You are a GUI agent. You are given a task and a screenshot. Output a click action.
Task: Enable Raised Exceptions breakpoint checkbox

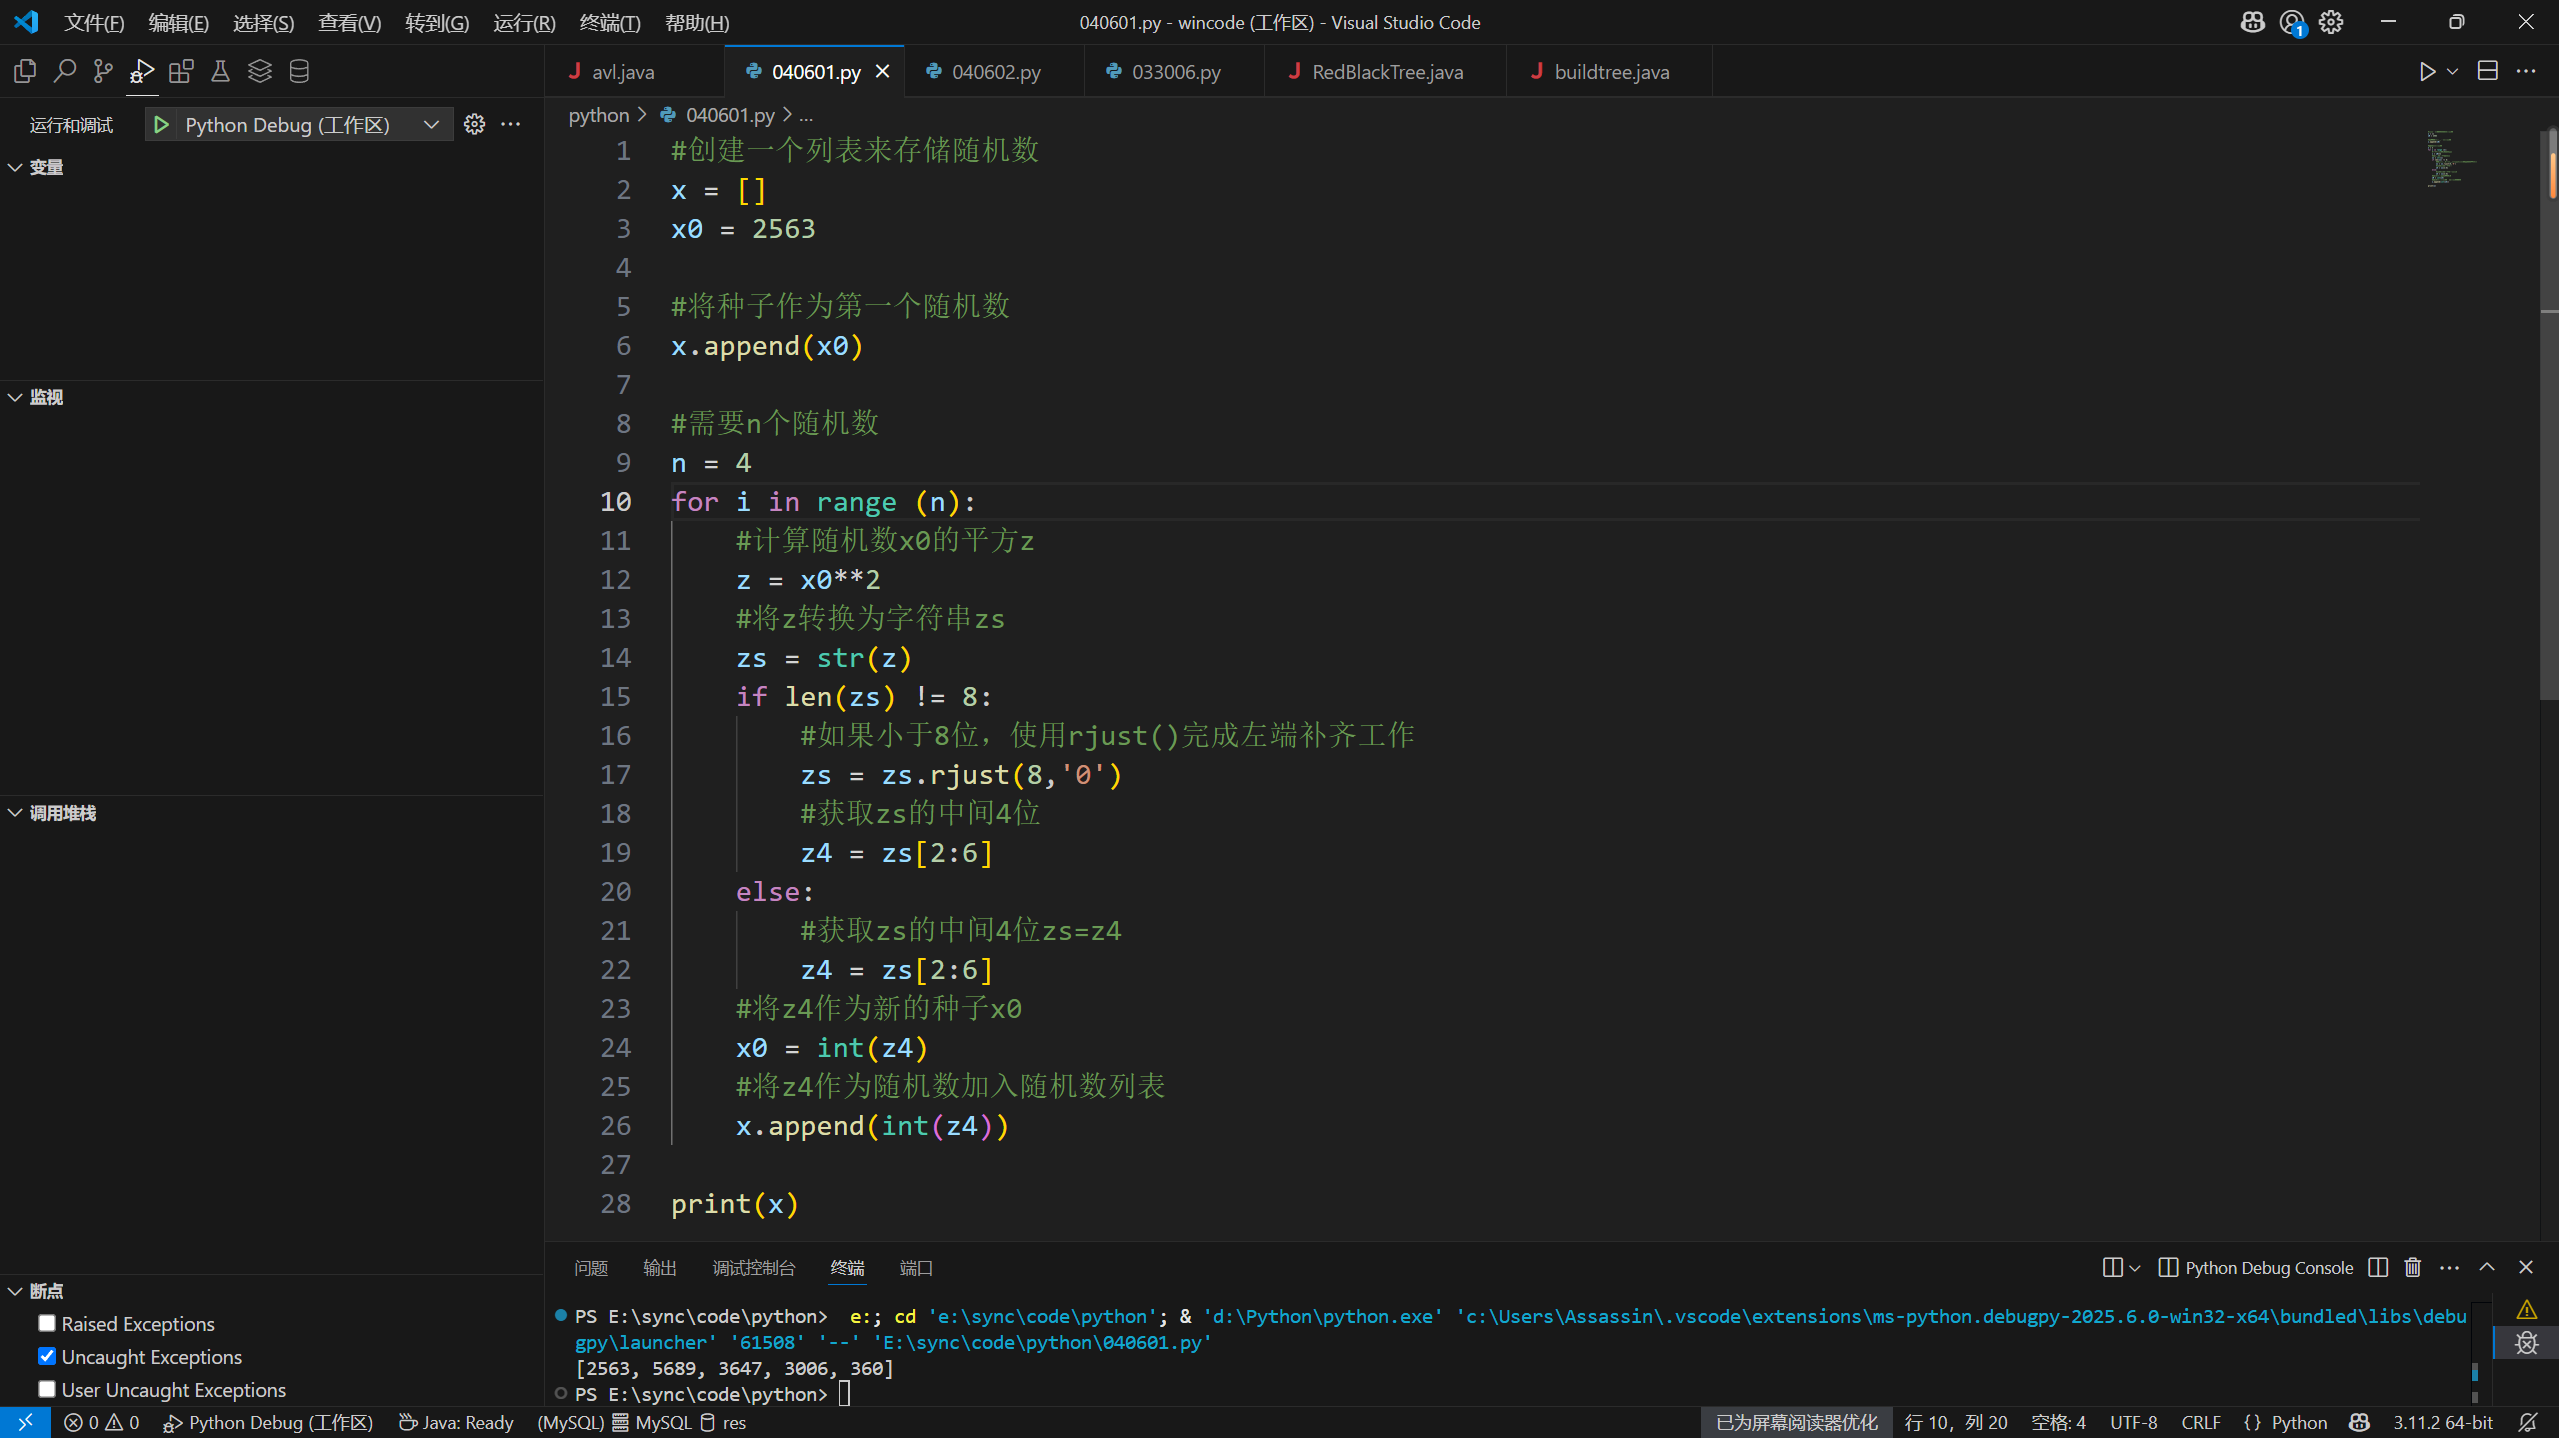pyautogui.click(x=47, y=1323)
